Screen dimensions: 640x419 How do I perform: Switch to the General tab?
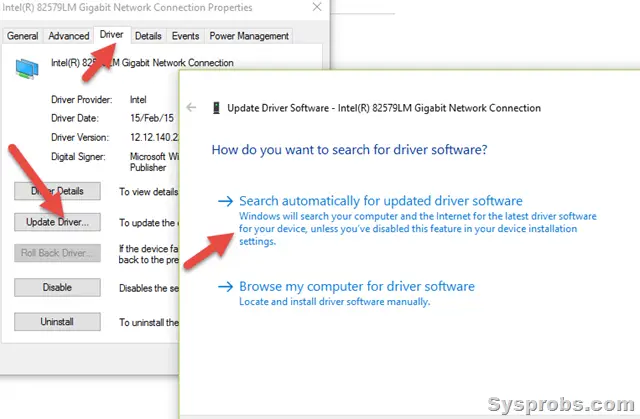[22, 36]
